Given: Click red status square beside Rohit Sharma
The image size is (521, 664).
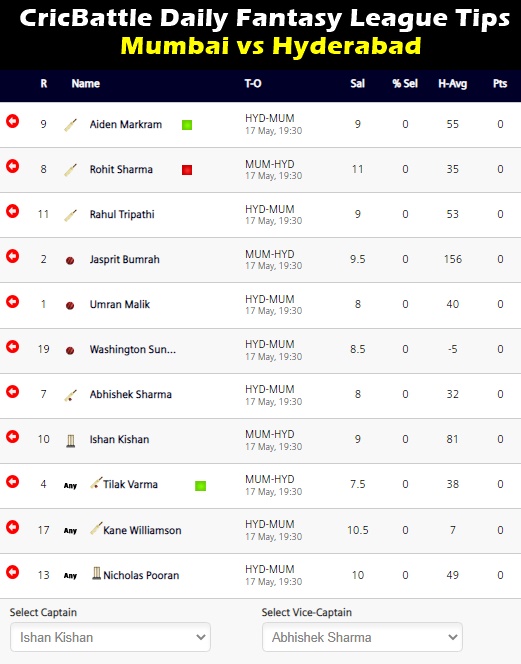Looking at the screenshot, I should [187, 170].
